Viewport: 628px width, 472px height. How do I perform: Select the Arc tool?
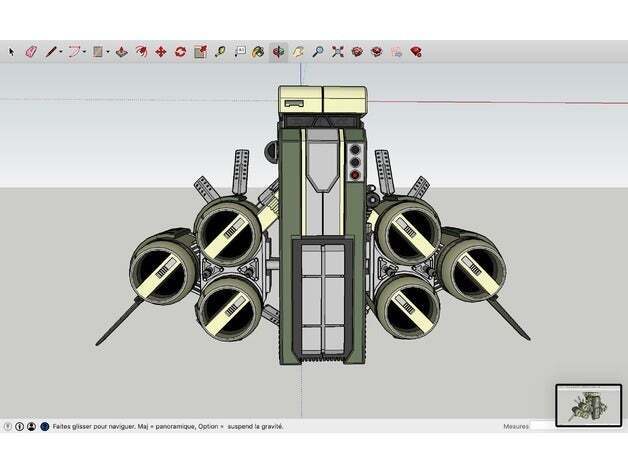click(x=74, y=52)
